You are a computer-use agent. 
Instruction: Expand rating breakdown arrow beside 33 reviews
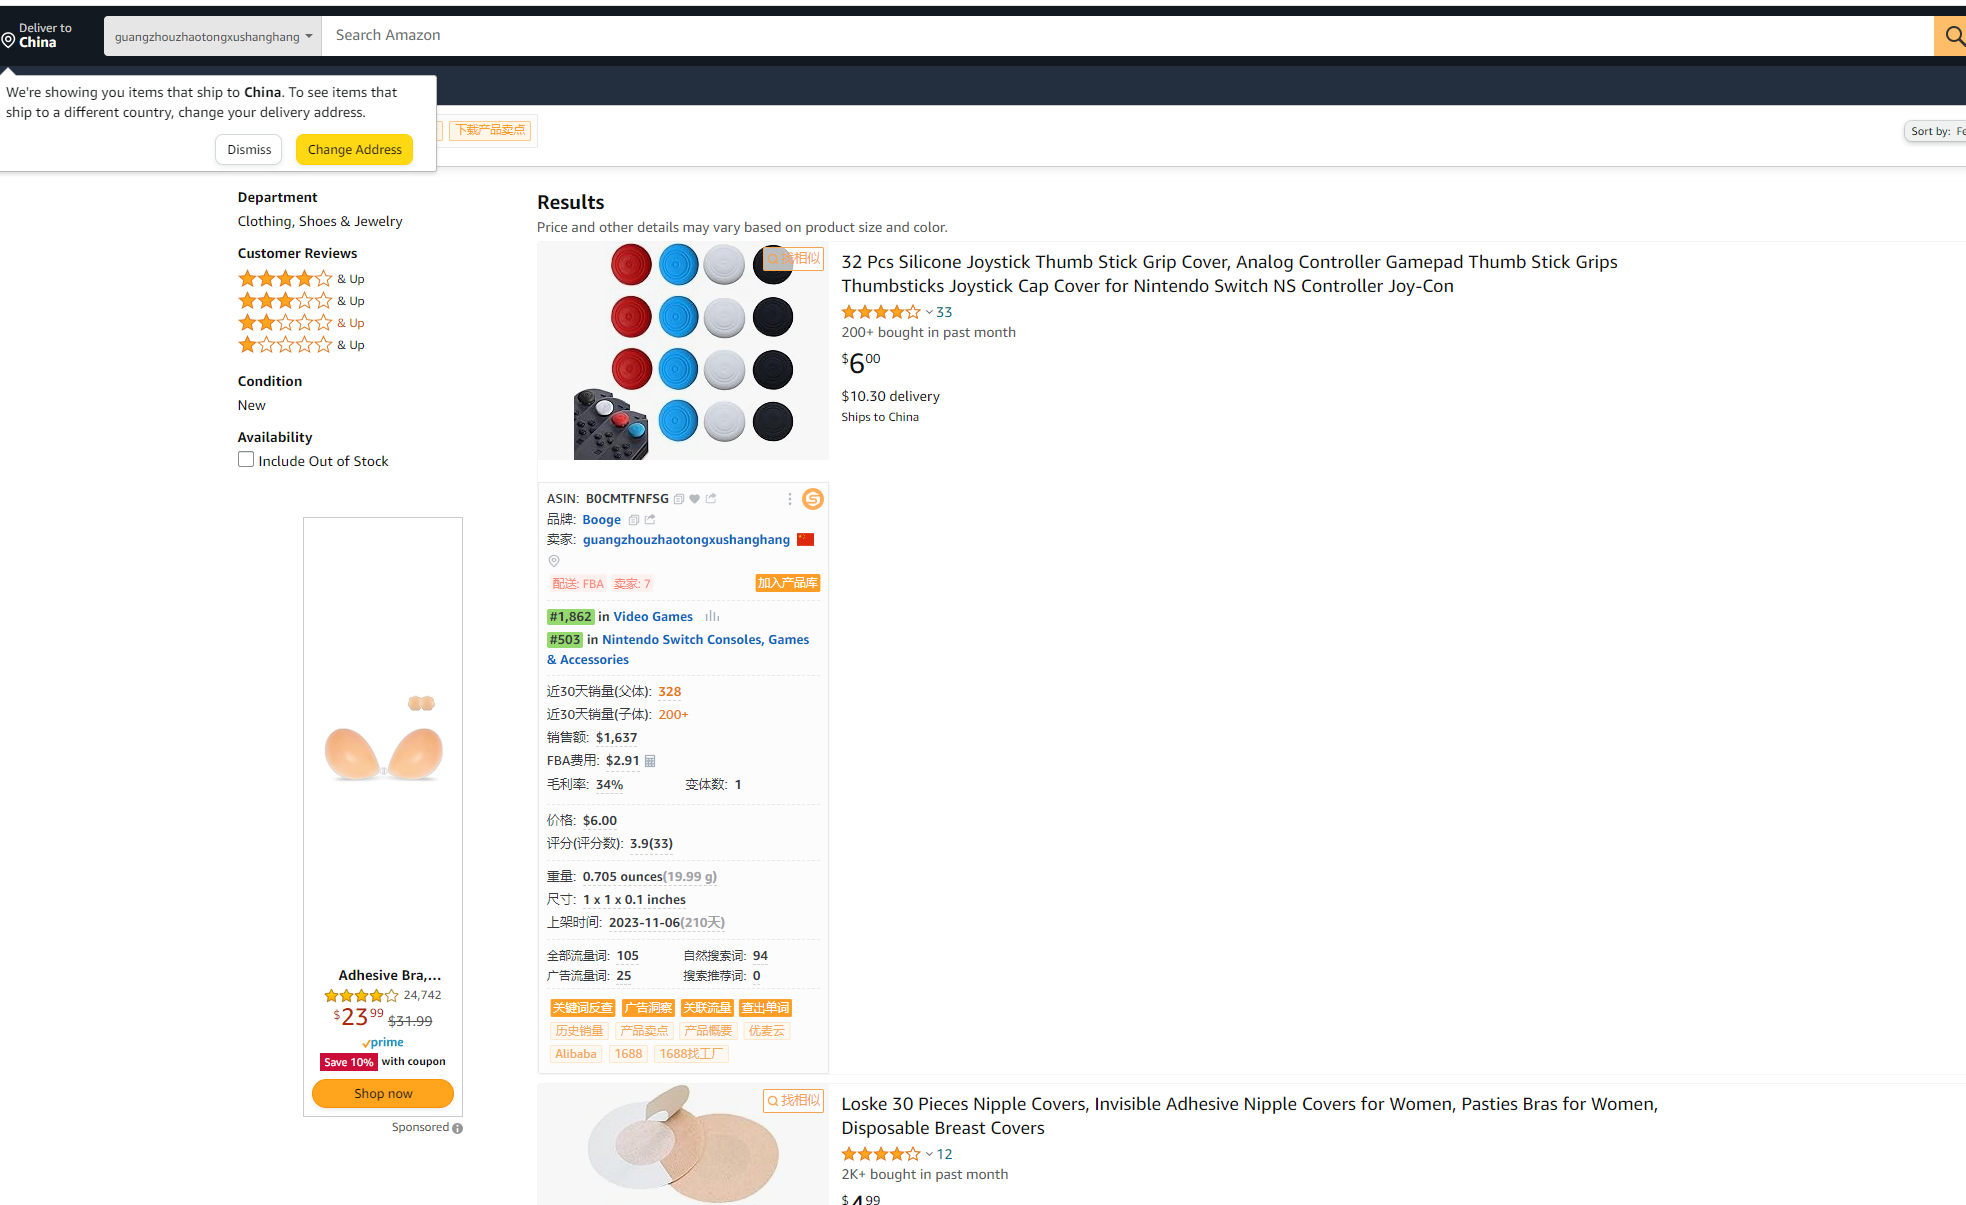[x=929, y=313]
